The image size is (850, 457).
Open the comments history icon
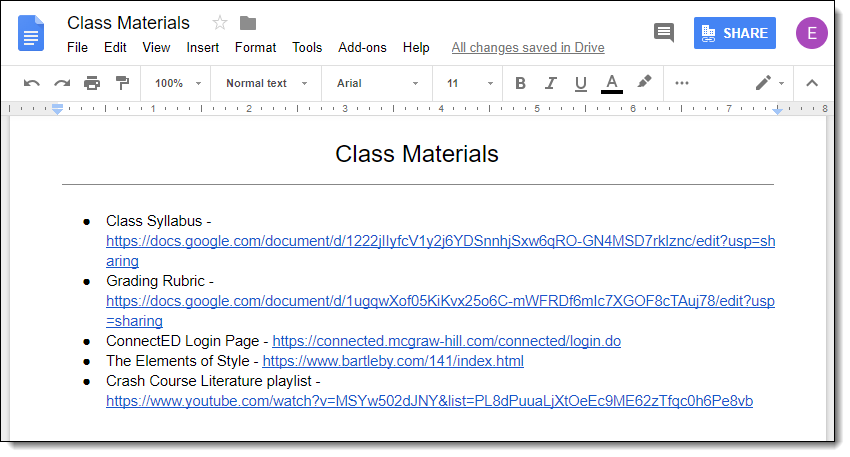click(664, 33)
